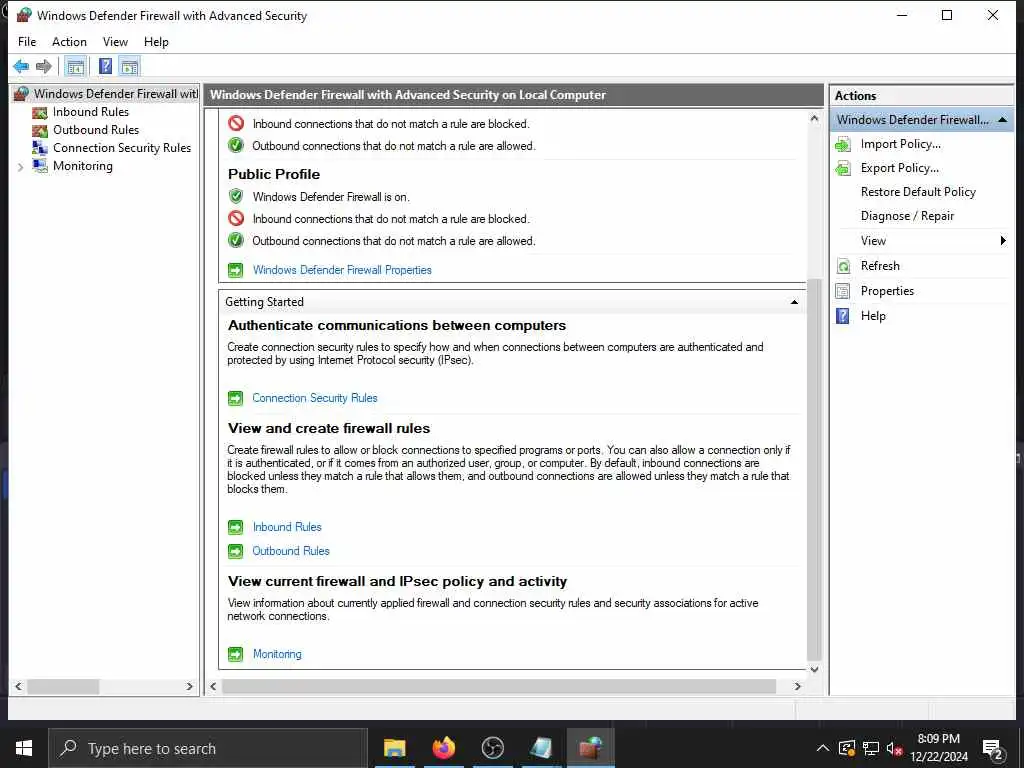Click the firewall root node icon in the tree
Viewport: 1024px width, 768px height.
21,94
